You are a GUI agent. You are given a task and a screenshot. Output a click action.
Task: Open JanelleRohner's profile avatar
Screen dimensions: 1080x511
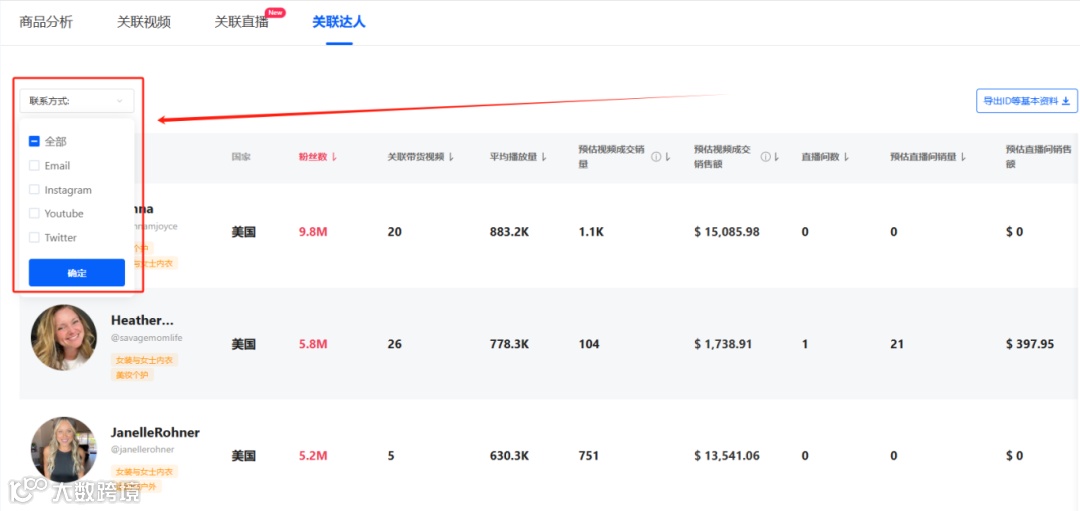[x=64, y=449]
